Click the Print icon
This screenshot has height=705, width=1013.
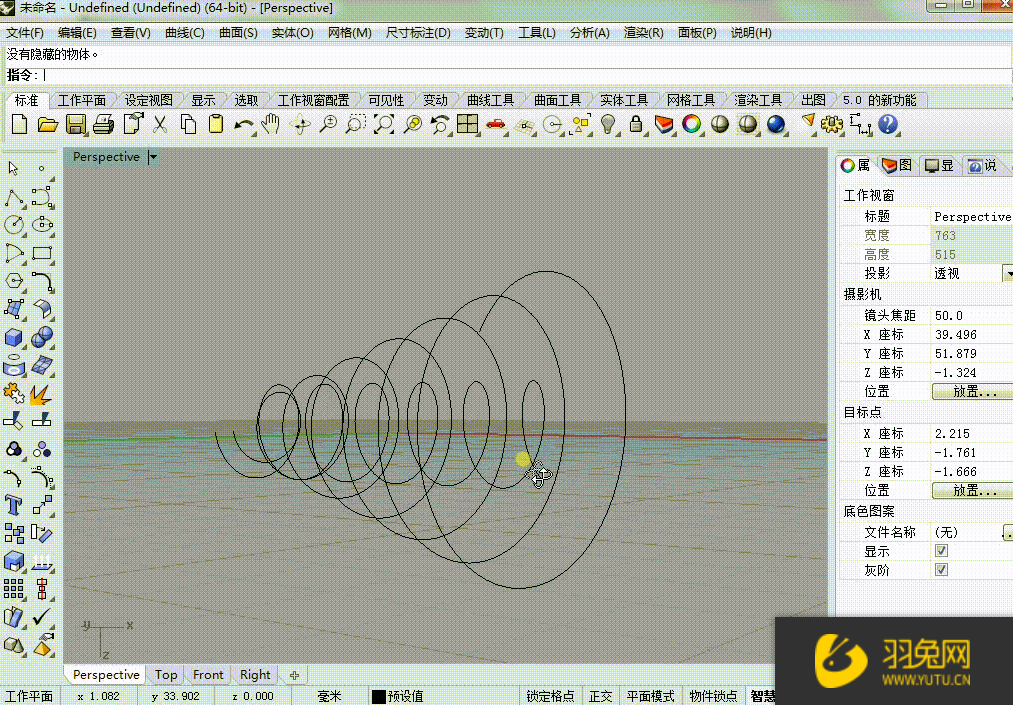(103, 124)
